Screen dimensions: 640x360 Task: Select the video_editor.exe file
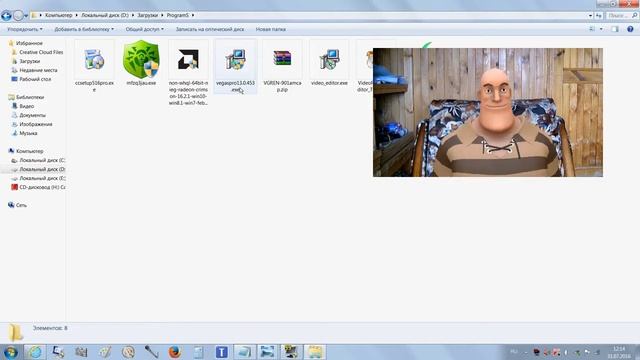[x=329, y=63]
